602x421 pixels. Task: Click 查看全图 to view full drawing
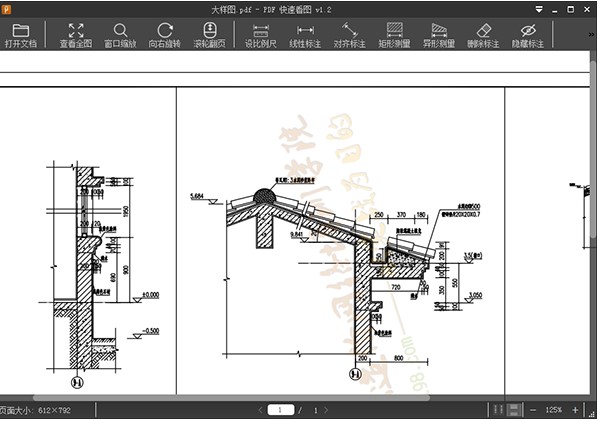point(76,36)
